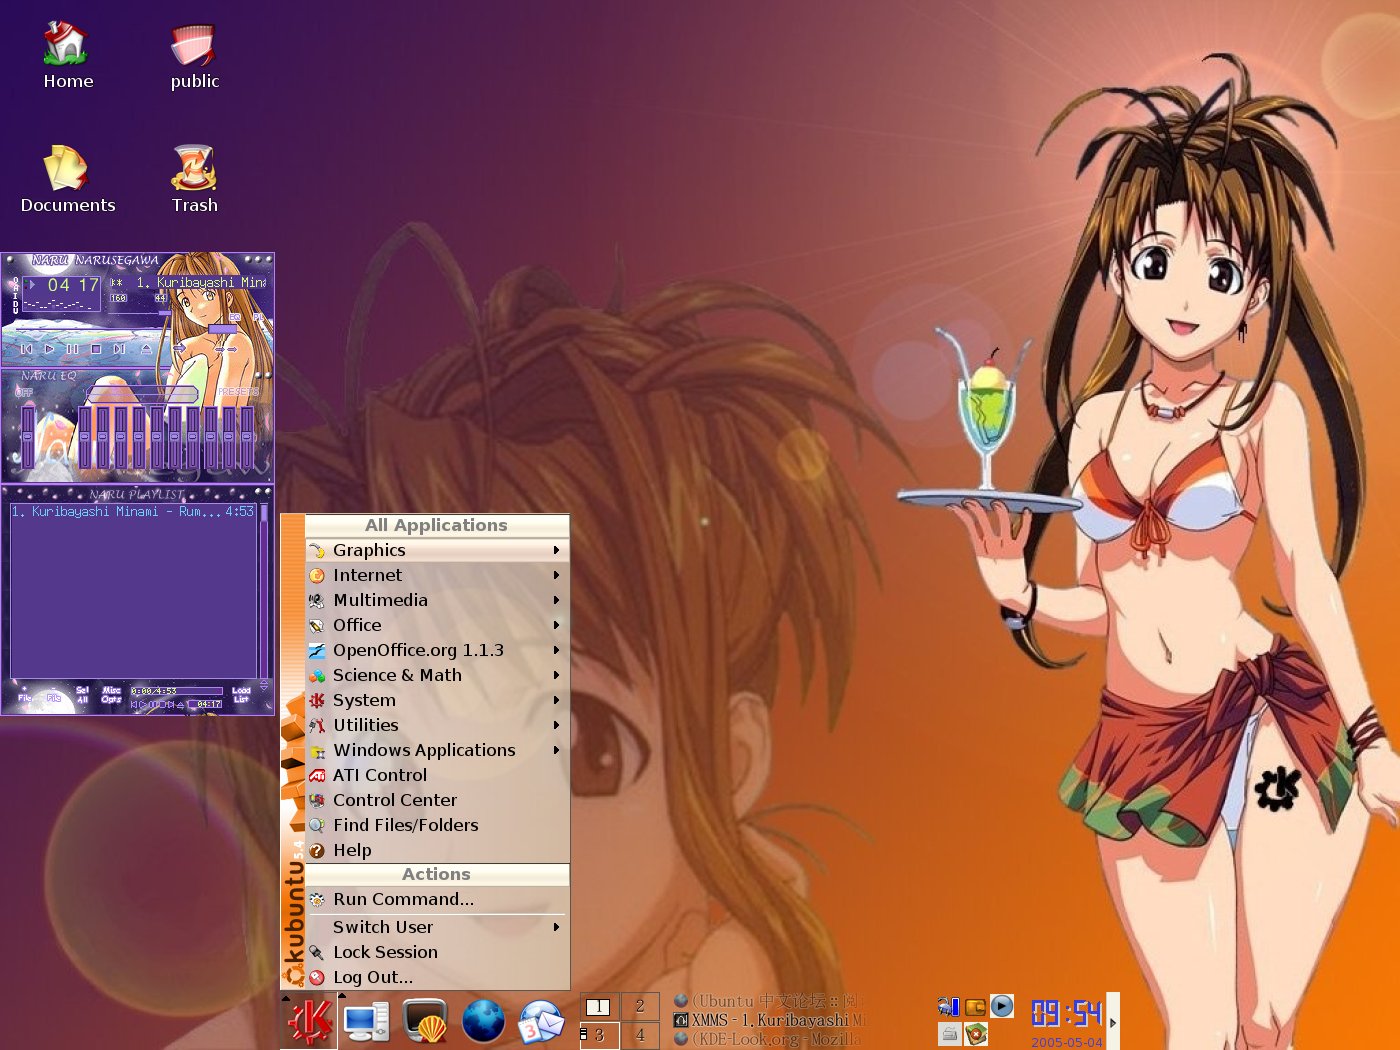
Task: Click the red-X tray icon beside printer
Action: (976, 1033)
